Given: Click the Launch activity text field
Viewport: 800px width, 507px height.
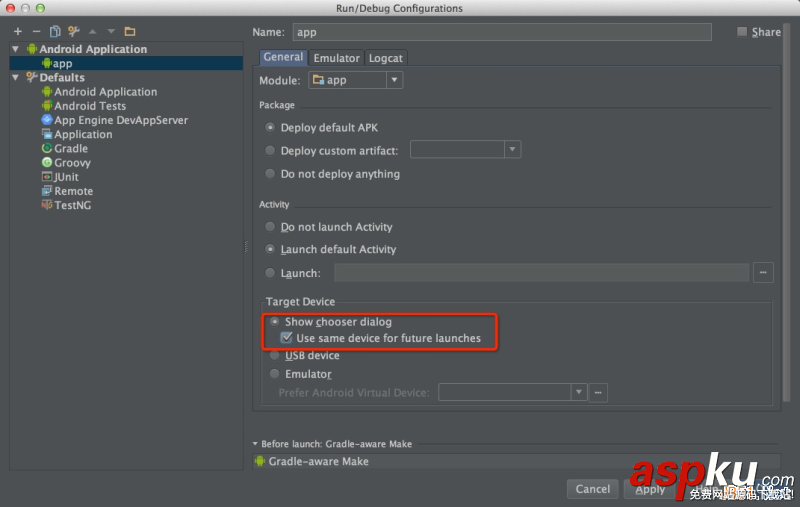Looking at the screenshot, I should point(542,273).
